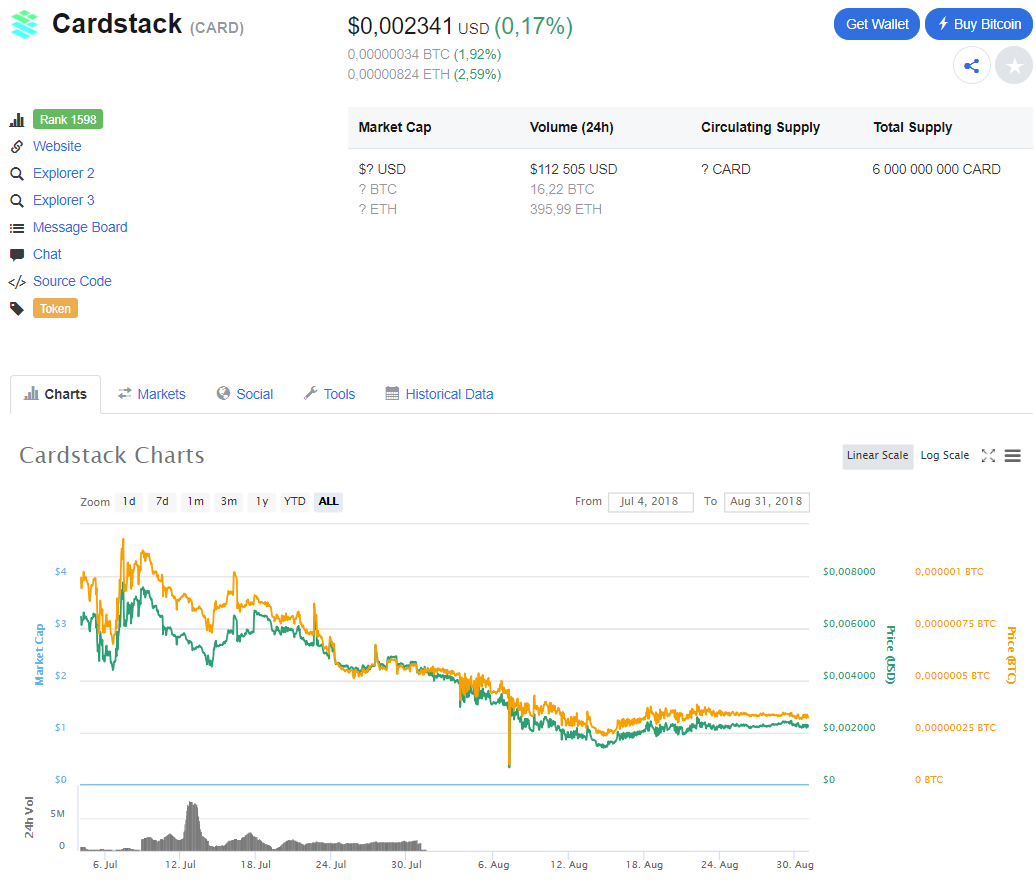Screen dimensions: 1036x887
Task: Click the globe icon of Social tab
Action: pos(223,393)
